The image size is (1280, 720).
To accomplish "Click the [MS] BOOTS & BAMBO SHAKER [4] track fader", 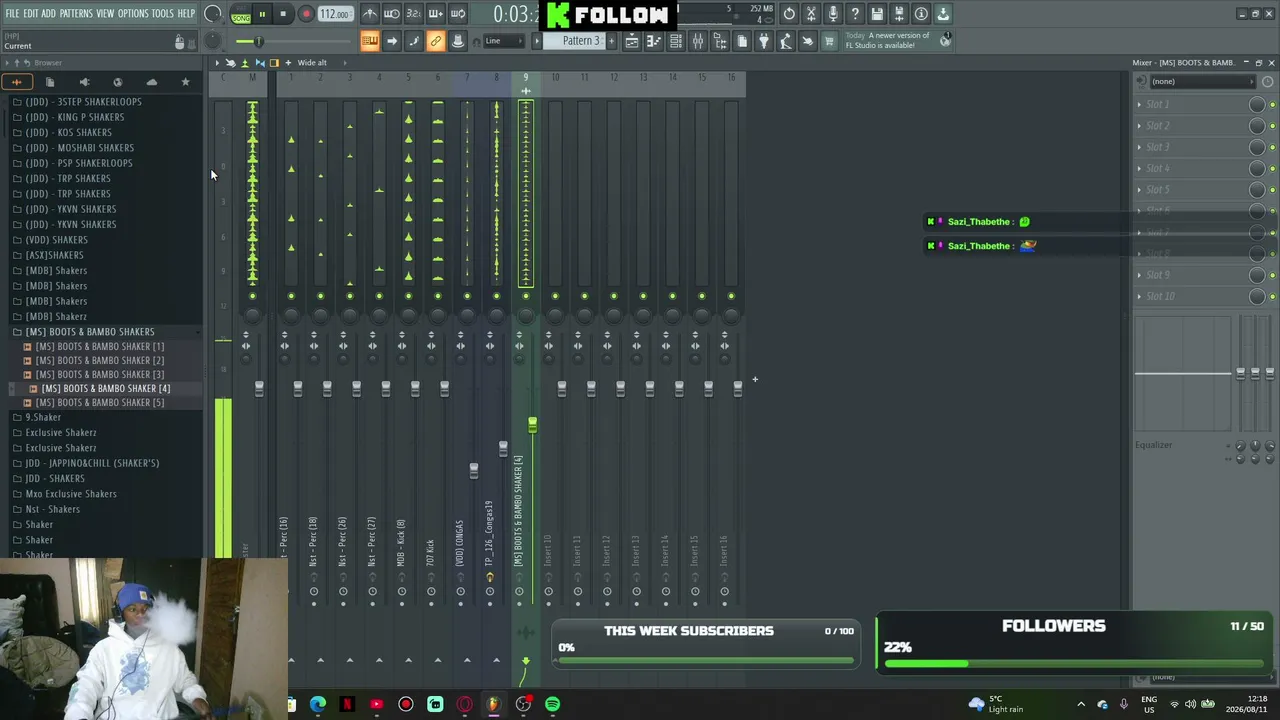I will pyautogui.click(x=532, y=426).
